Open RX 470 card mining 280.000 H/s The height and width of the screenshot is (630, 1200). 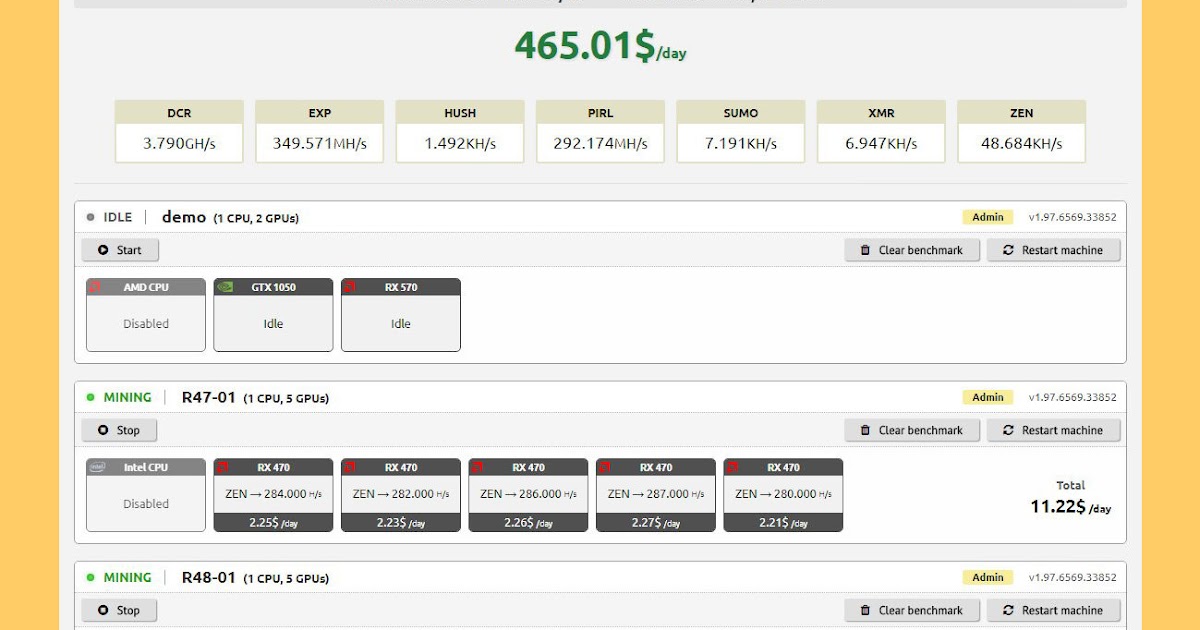pos(783,495)
